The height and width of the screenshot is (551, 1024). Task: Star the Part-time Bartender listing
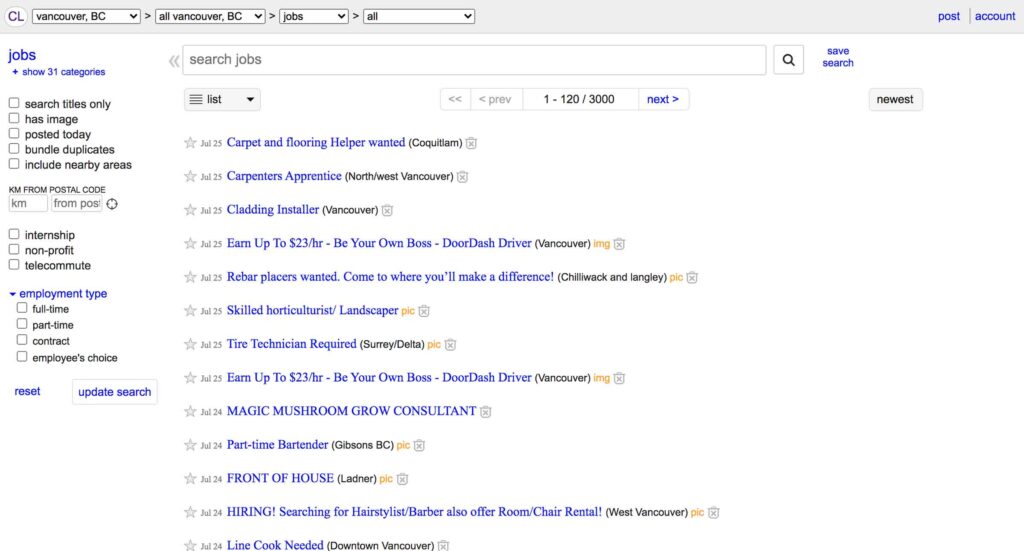click(190, 445)
